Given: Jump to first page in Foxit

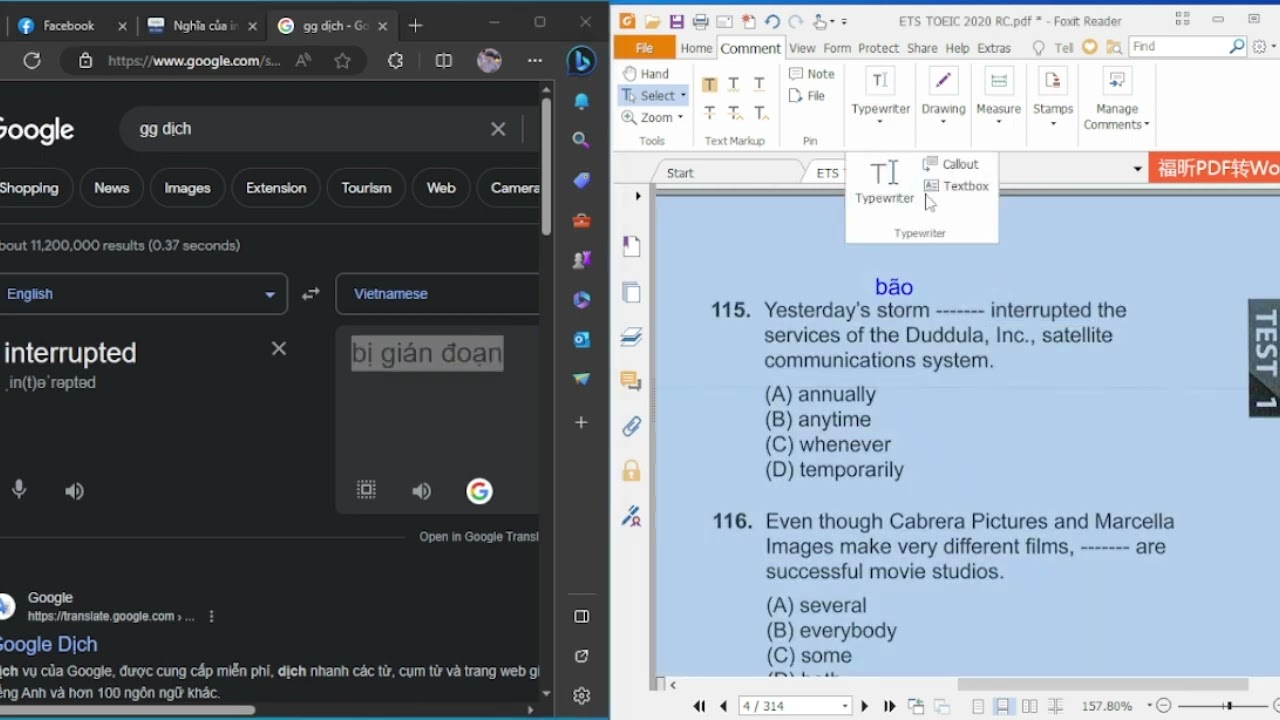Looking at the screenshot, I should [700, 706].
